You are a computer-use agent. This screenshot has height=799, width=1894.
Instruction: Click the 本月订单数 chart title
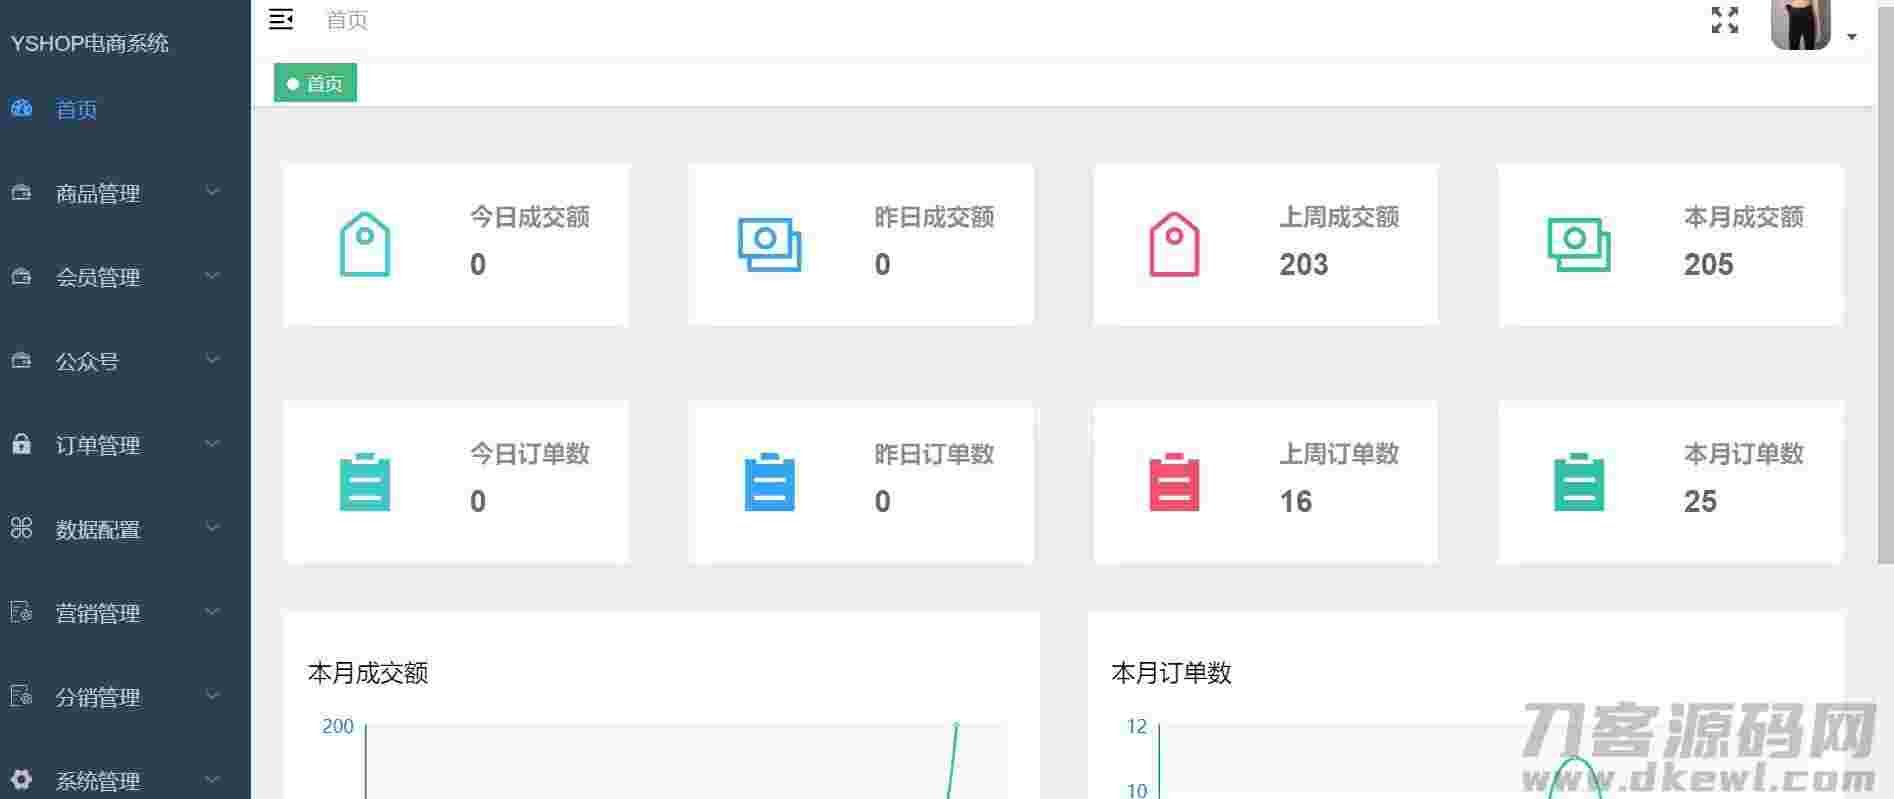[1171, 673]
